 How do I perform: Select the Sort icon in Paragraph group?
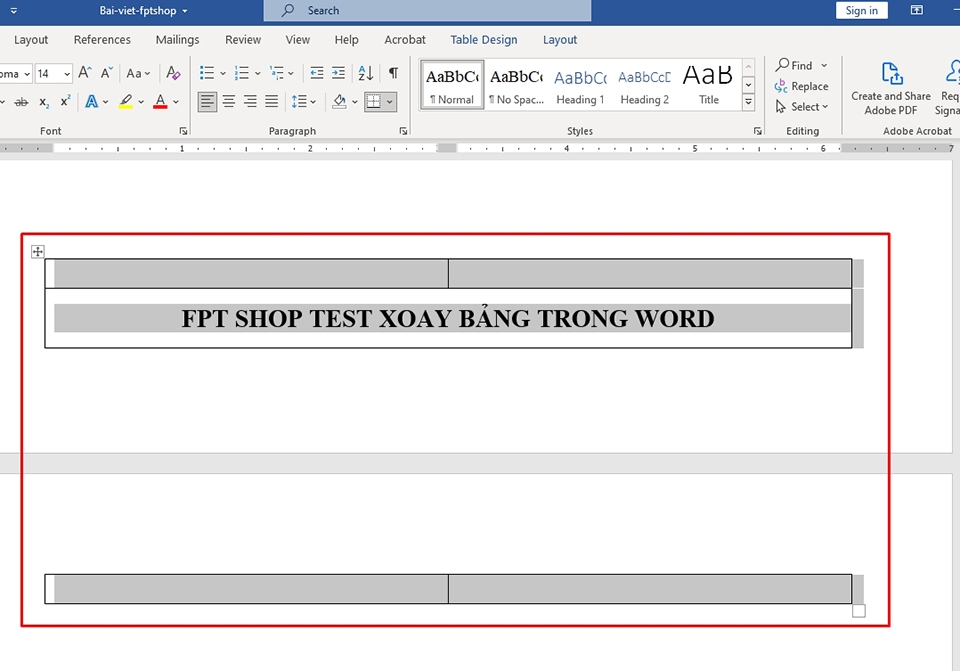click(365, 73)
